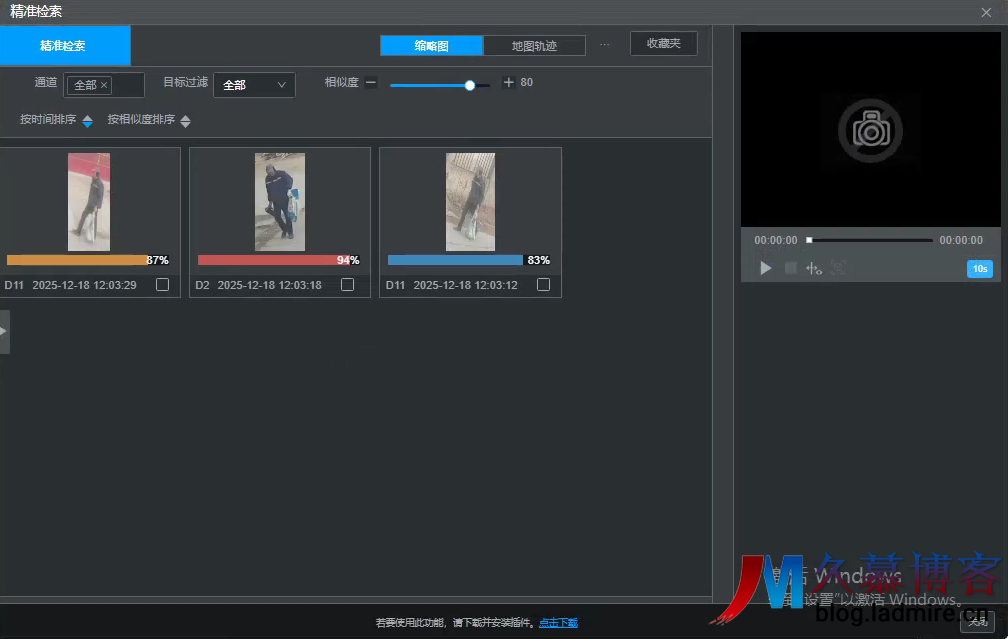Image resolution: width=1008 pixels, height=639 pixels.
Task: Sort results by time (按时间排序)
Action: pyautogui.click(x=56, y=120)
